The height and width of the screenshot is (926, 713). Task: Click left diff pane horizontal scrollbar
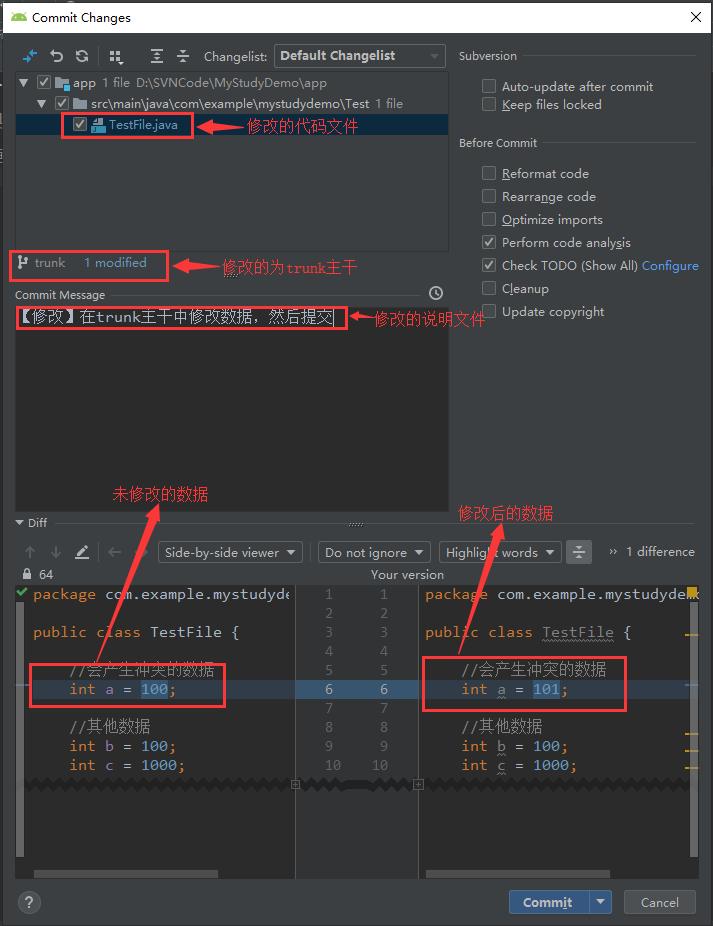[126, 873]
